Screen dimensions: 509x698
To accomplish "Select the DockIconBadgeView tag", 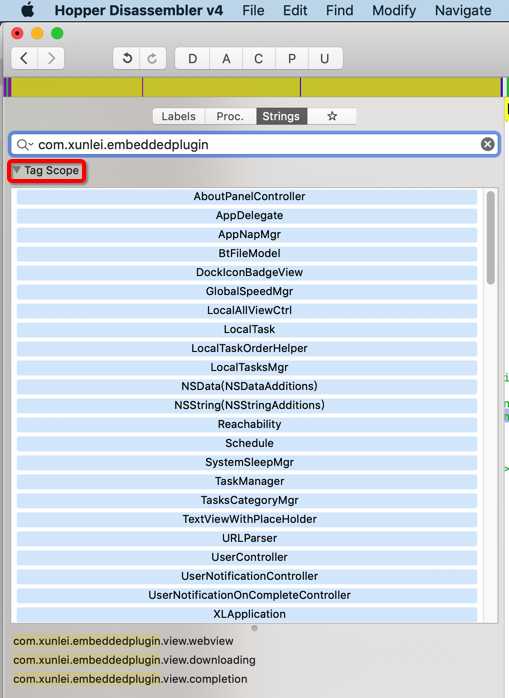I will (x=247, y=272).
